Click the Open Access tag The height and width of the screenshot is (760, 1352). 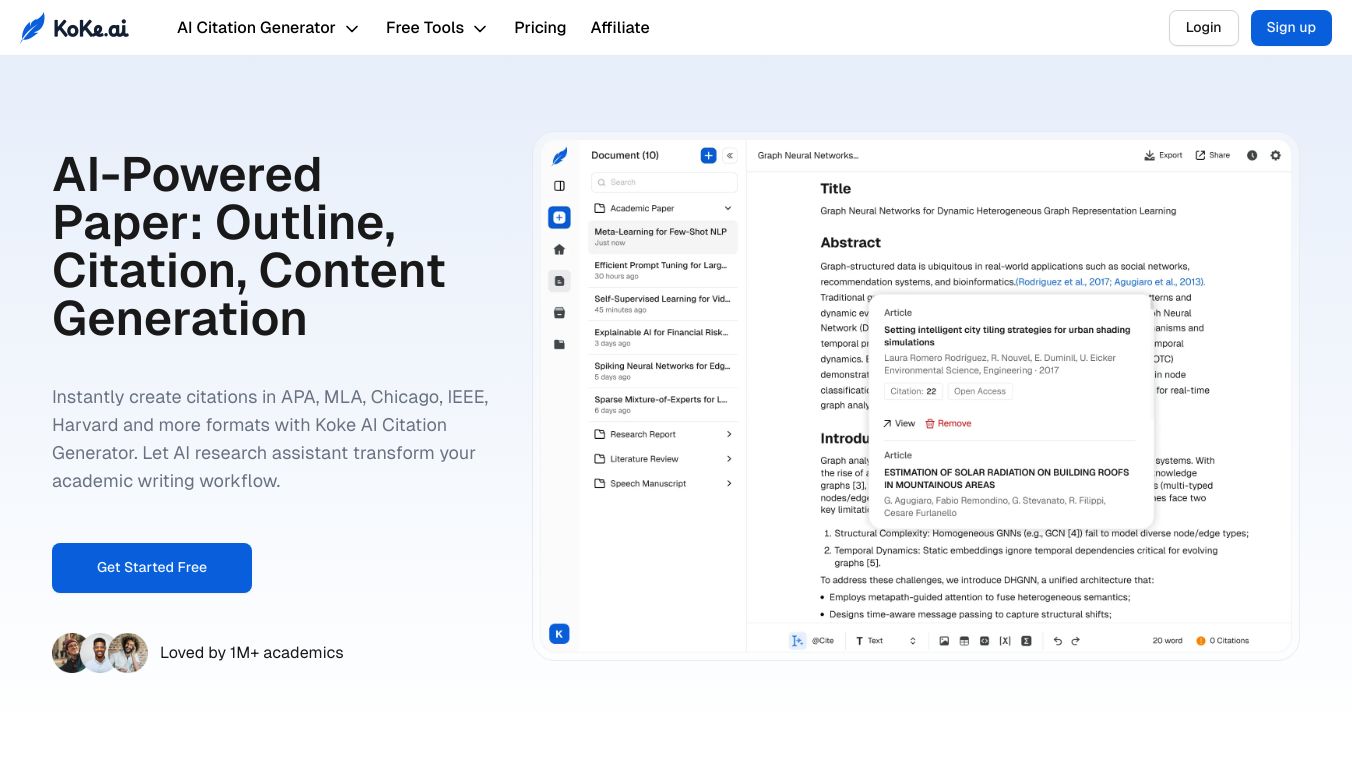coord(980,392)
